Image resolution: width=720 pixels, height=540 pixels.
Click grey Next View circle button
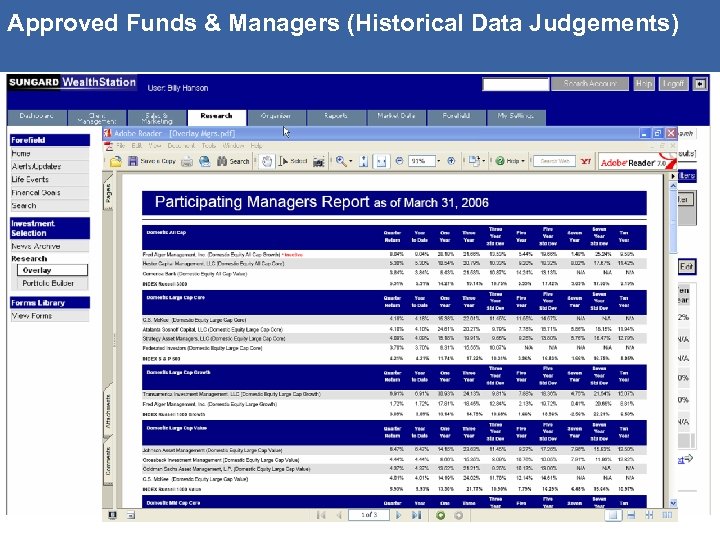458,515
